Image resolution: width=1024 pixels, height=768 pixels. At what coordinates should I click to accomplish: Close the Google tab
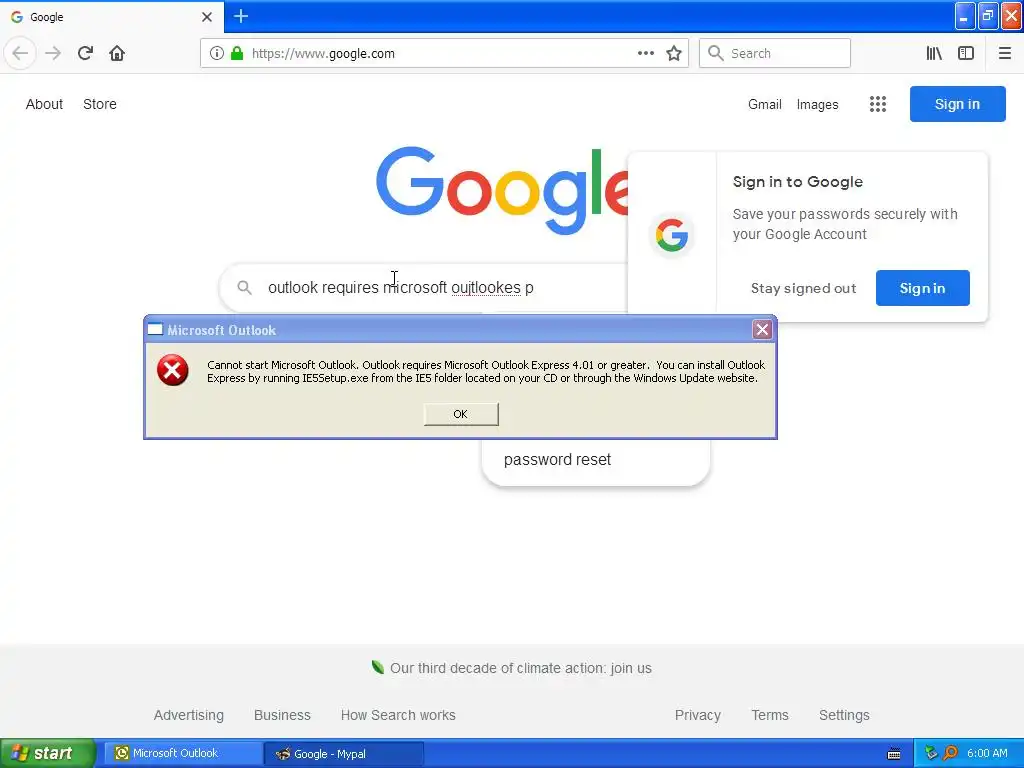tap(206, 16)
